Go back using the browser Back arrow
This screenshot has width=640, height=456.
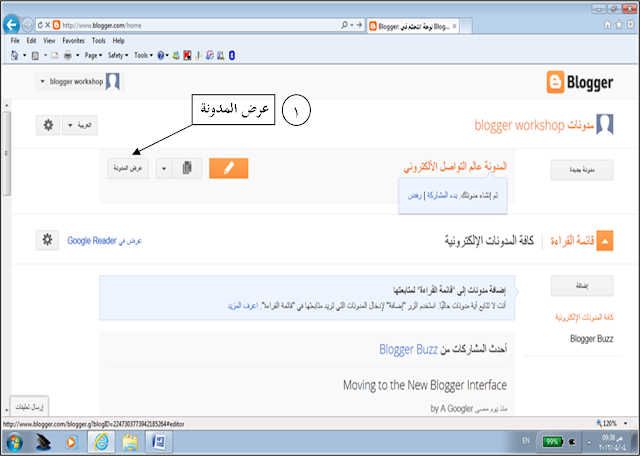(11, 25)
